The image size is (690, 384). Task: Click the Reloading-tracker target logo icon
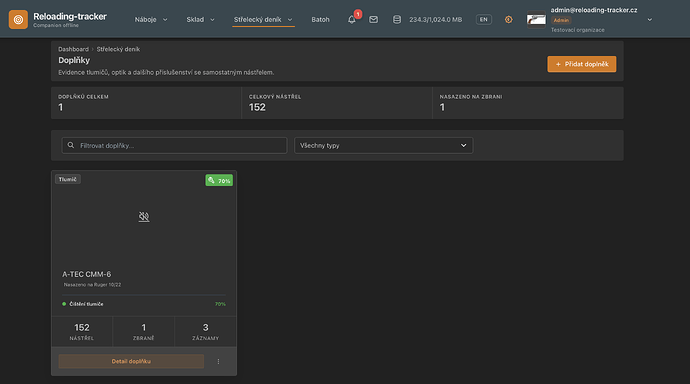[18, 19]
